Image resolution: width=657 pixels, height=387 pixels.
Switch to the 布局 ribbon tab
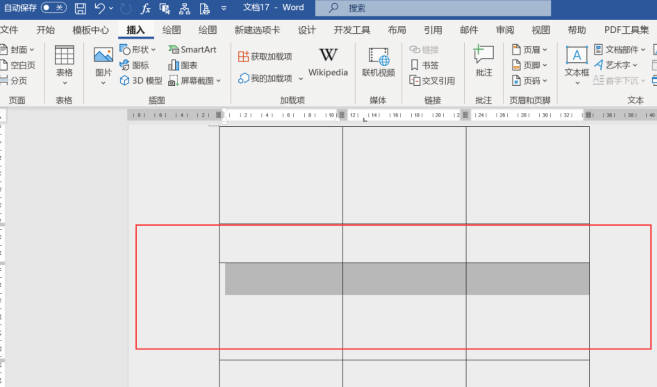(x=397, y=30)
